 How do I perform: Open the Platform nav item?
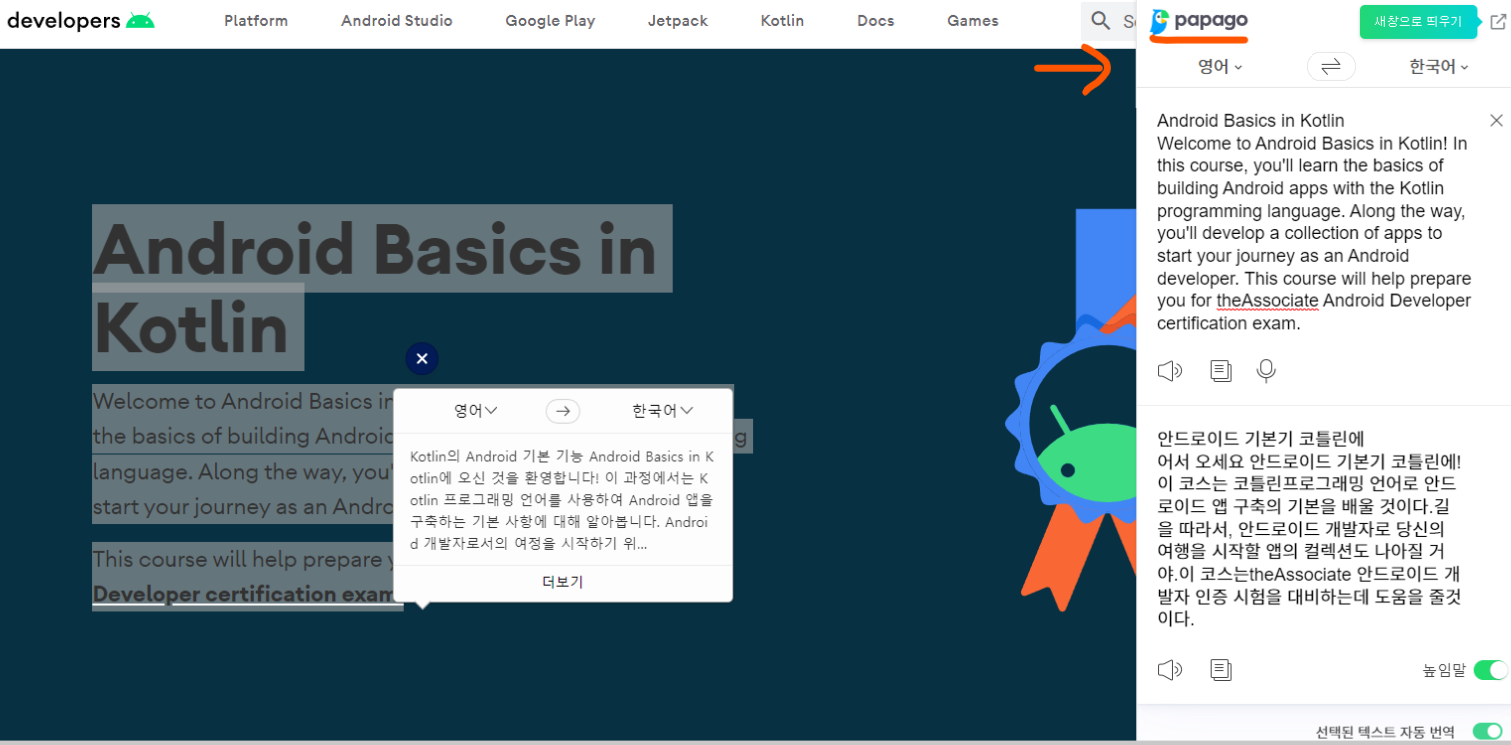[256, 21]
